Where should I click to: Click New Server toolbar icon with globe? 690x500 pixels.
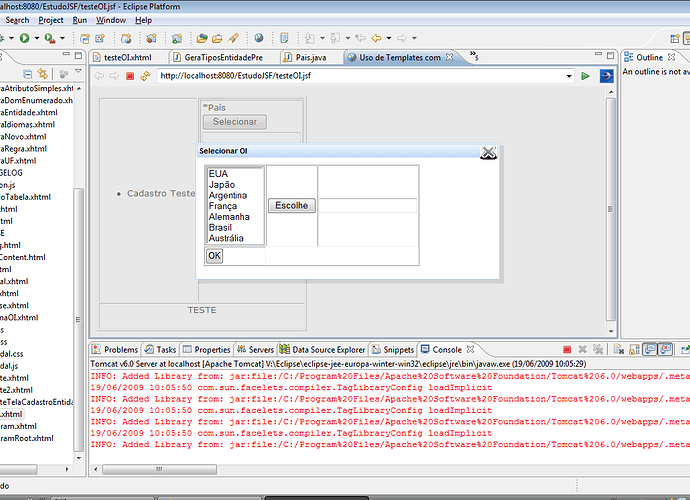[126, 39]
